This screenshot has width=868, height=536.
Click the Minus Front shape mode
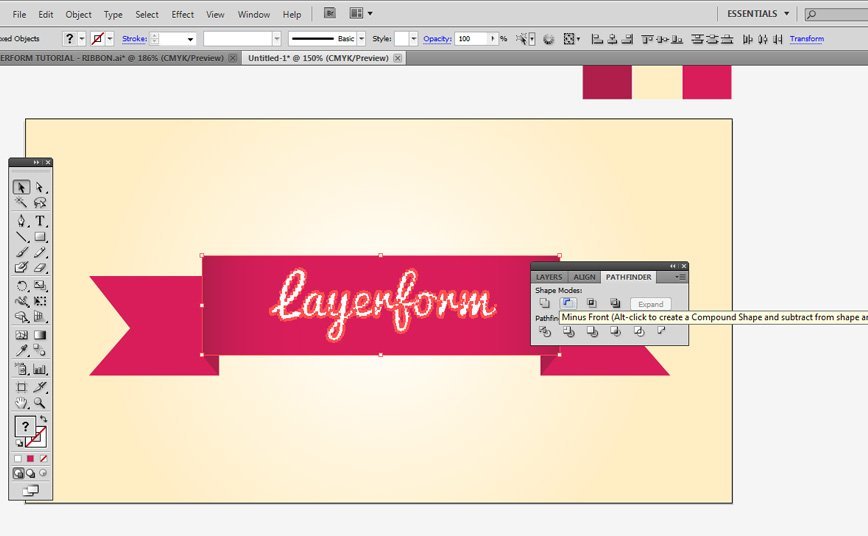point(568,303)
